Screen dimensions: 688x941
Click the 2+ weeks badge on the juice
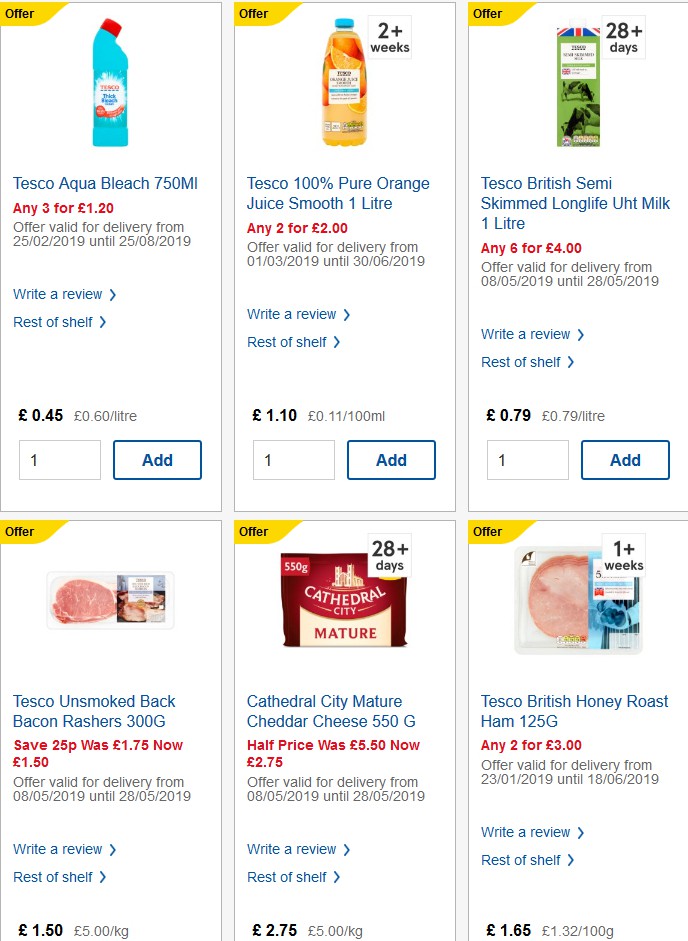387,37
